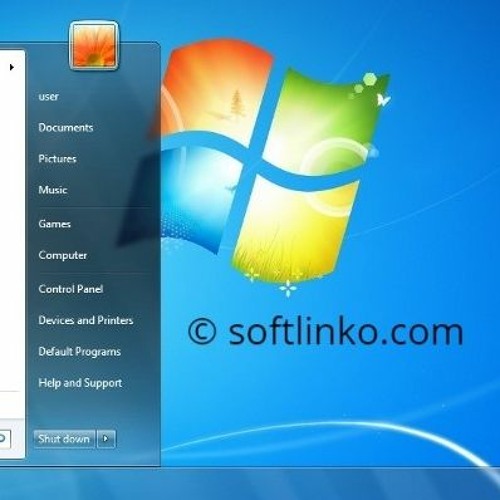Click the Shut down button
Screen dimensions: 500x500
point(64,439)
